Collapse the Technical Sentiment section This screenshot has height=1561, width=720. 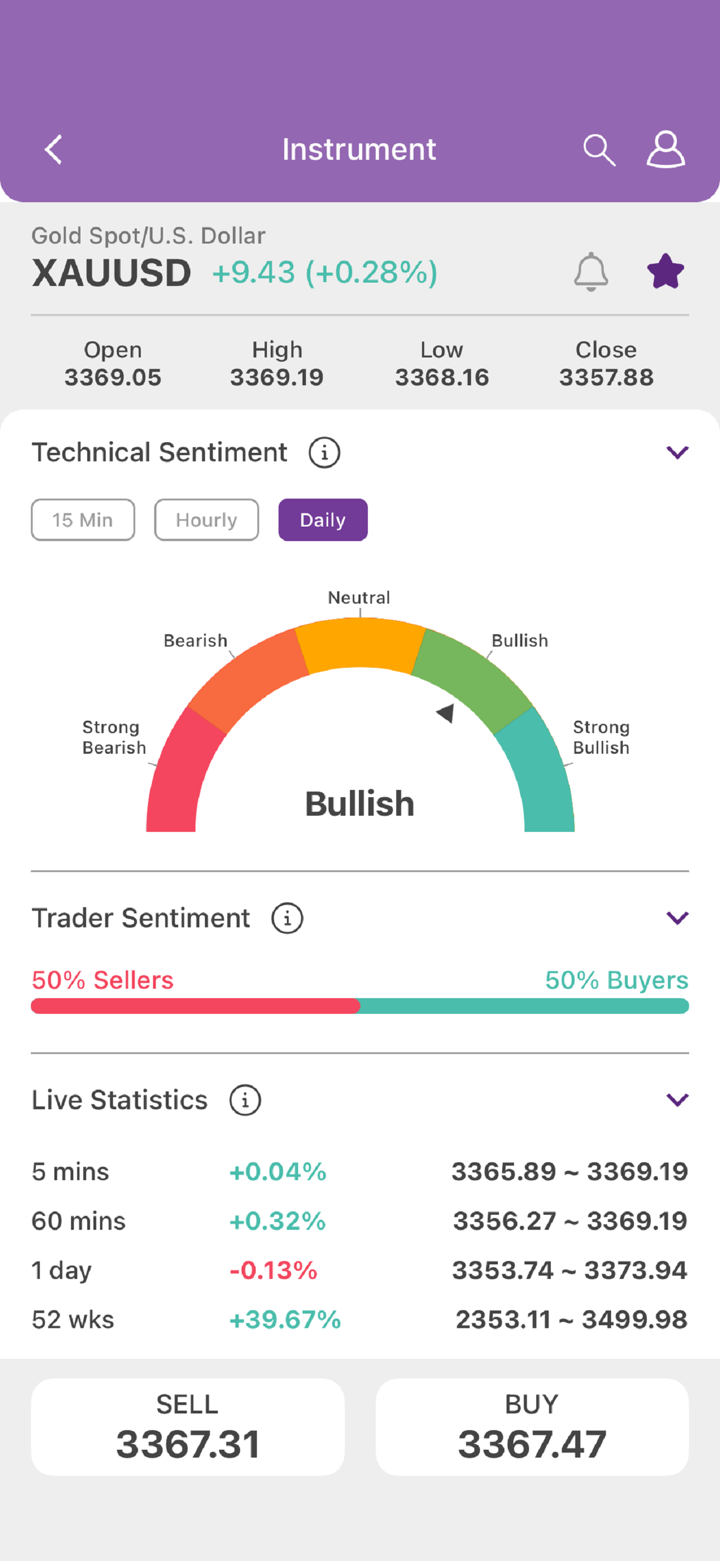coord(677,453)
